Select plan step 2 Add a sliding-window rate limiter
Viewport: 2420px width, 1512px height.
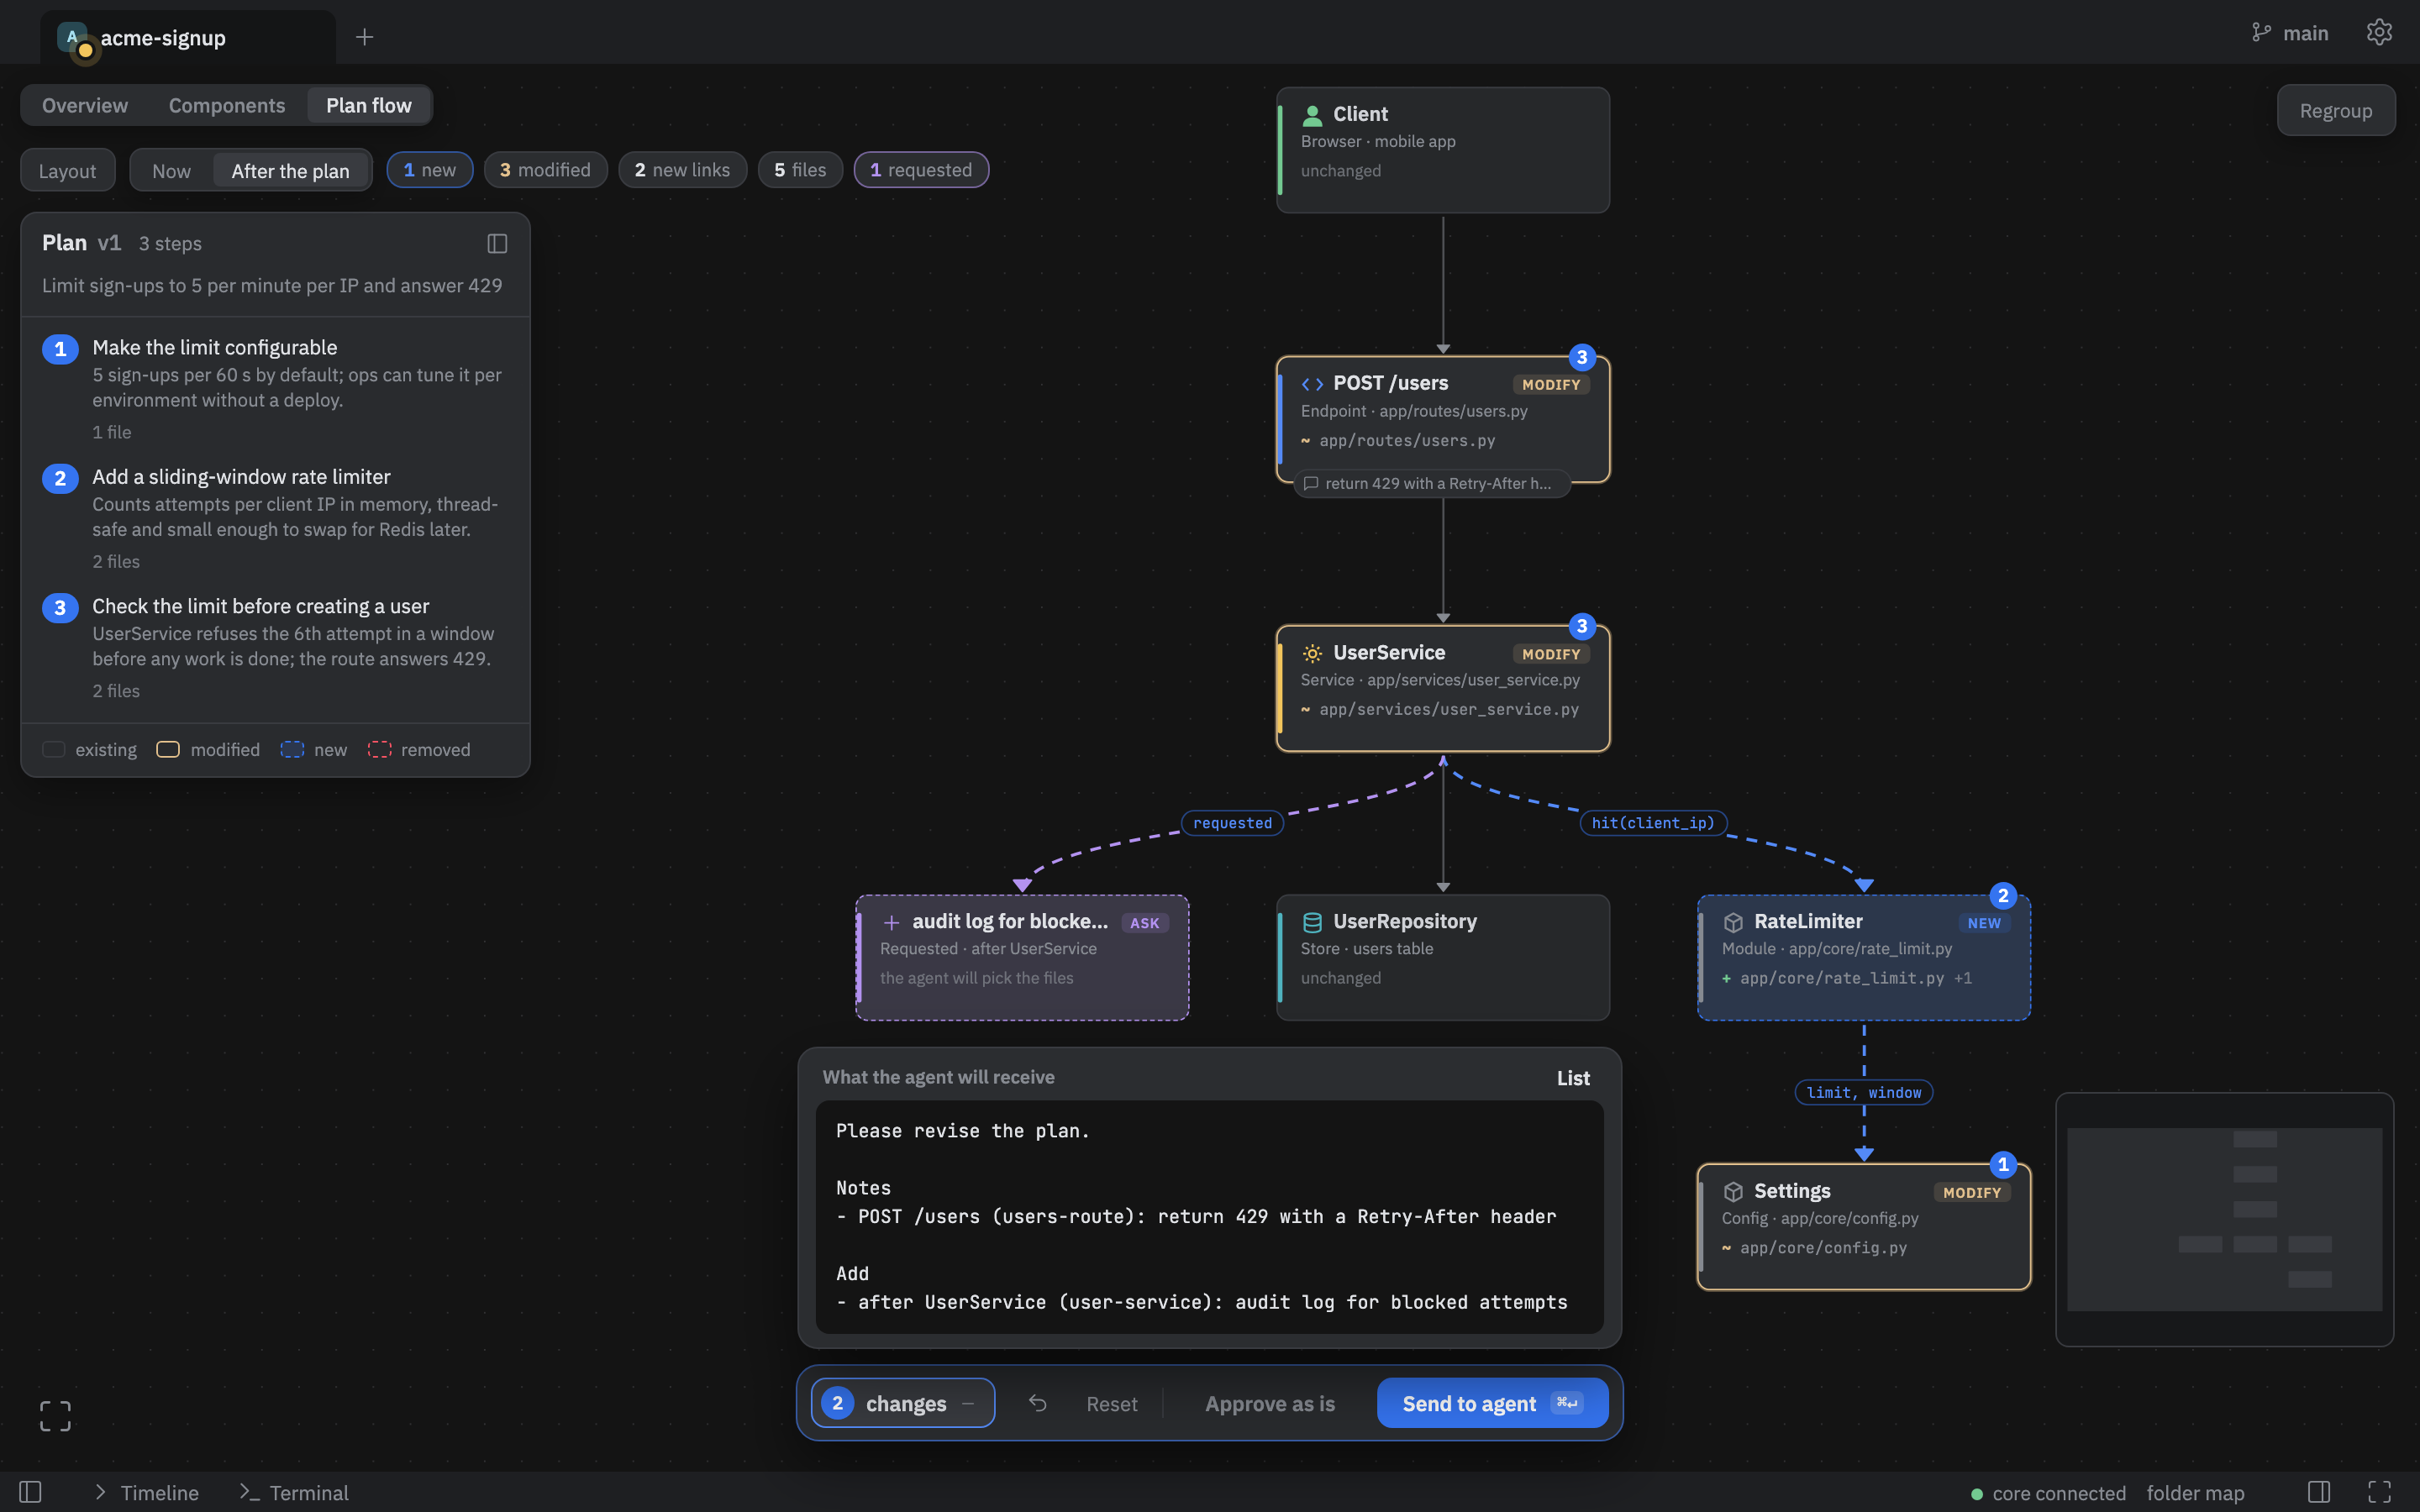coord(275,518)
